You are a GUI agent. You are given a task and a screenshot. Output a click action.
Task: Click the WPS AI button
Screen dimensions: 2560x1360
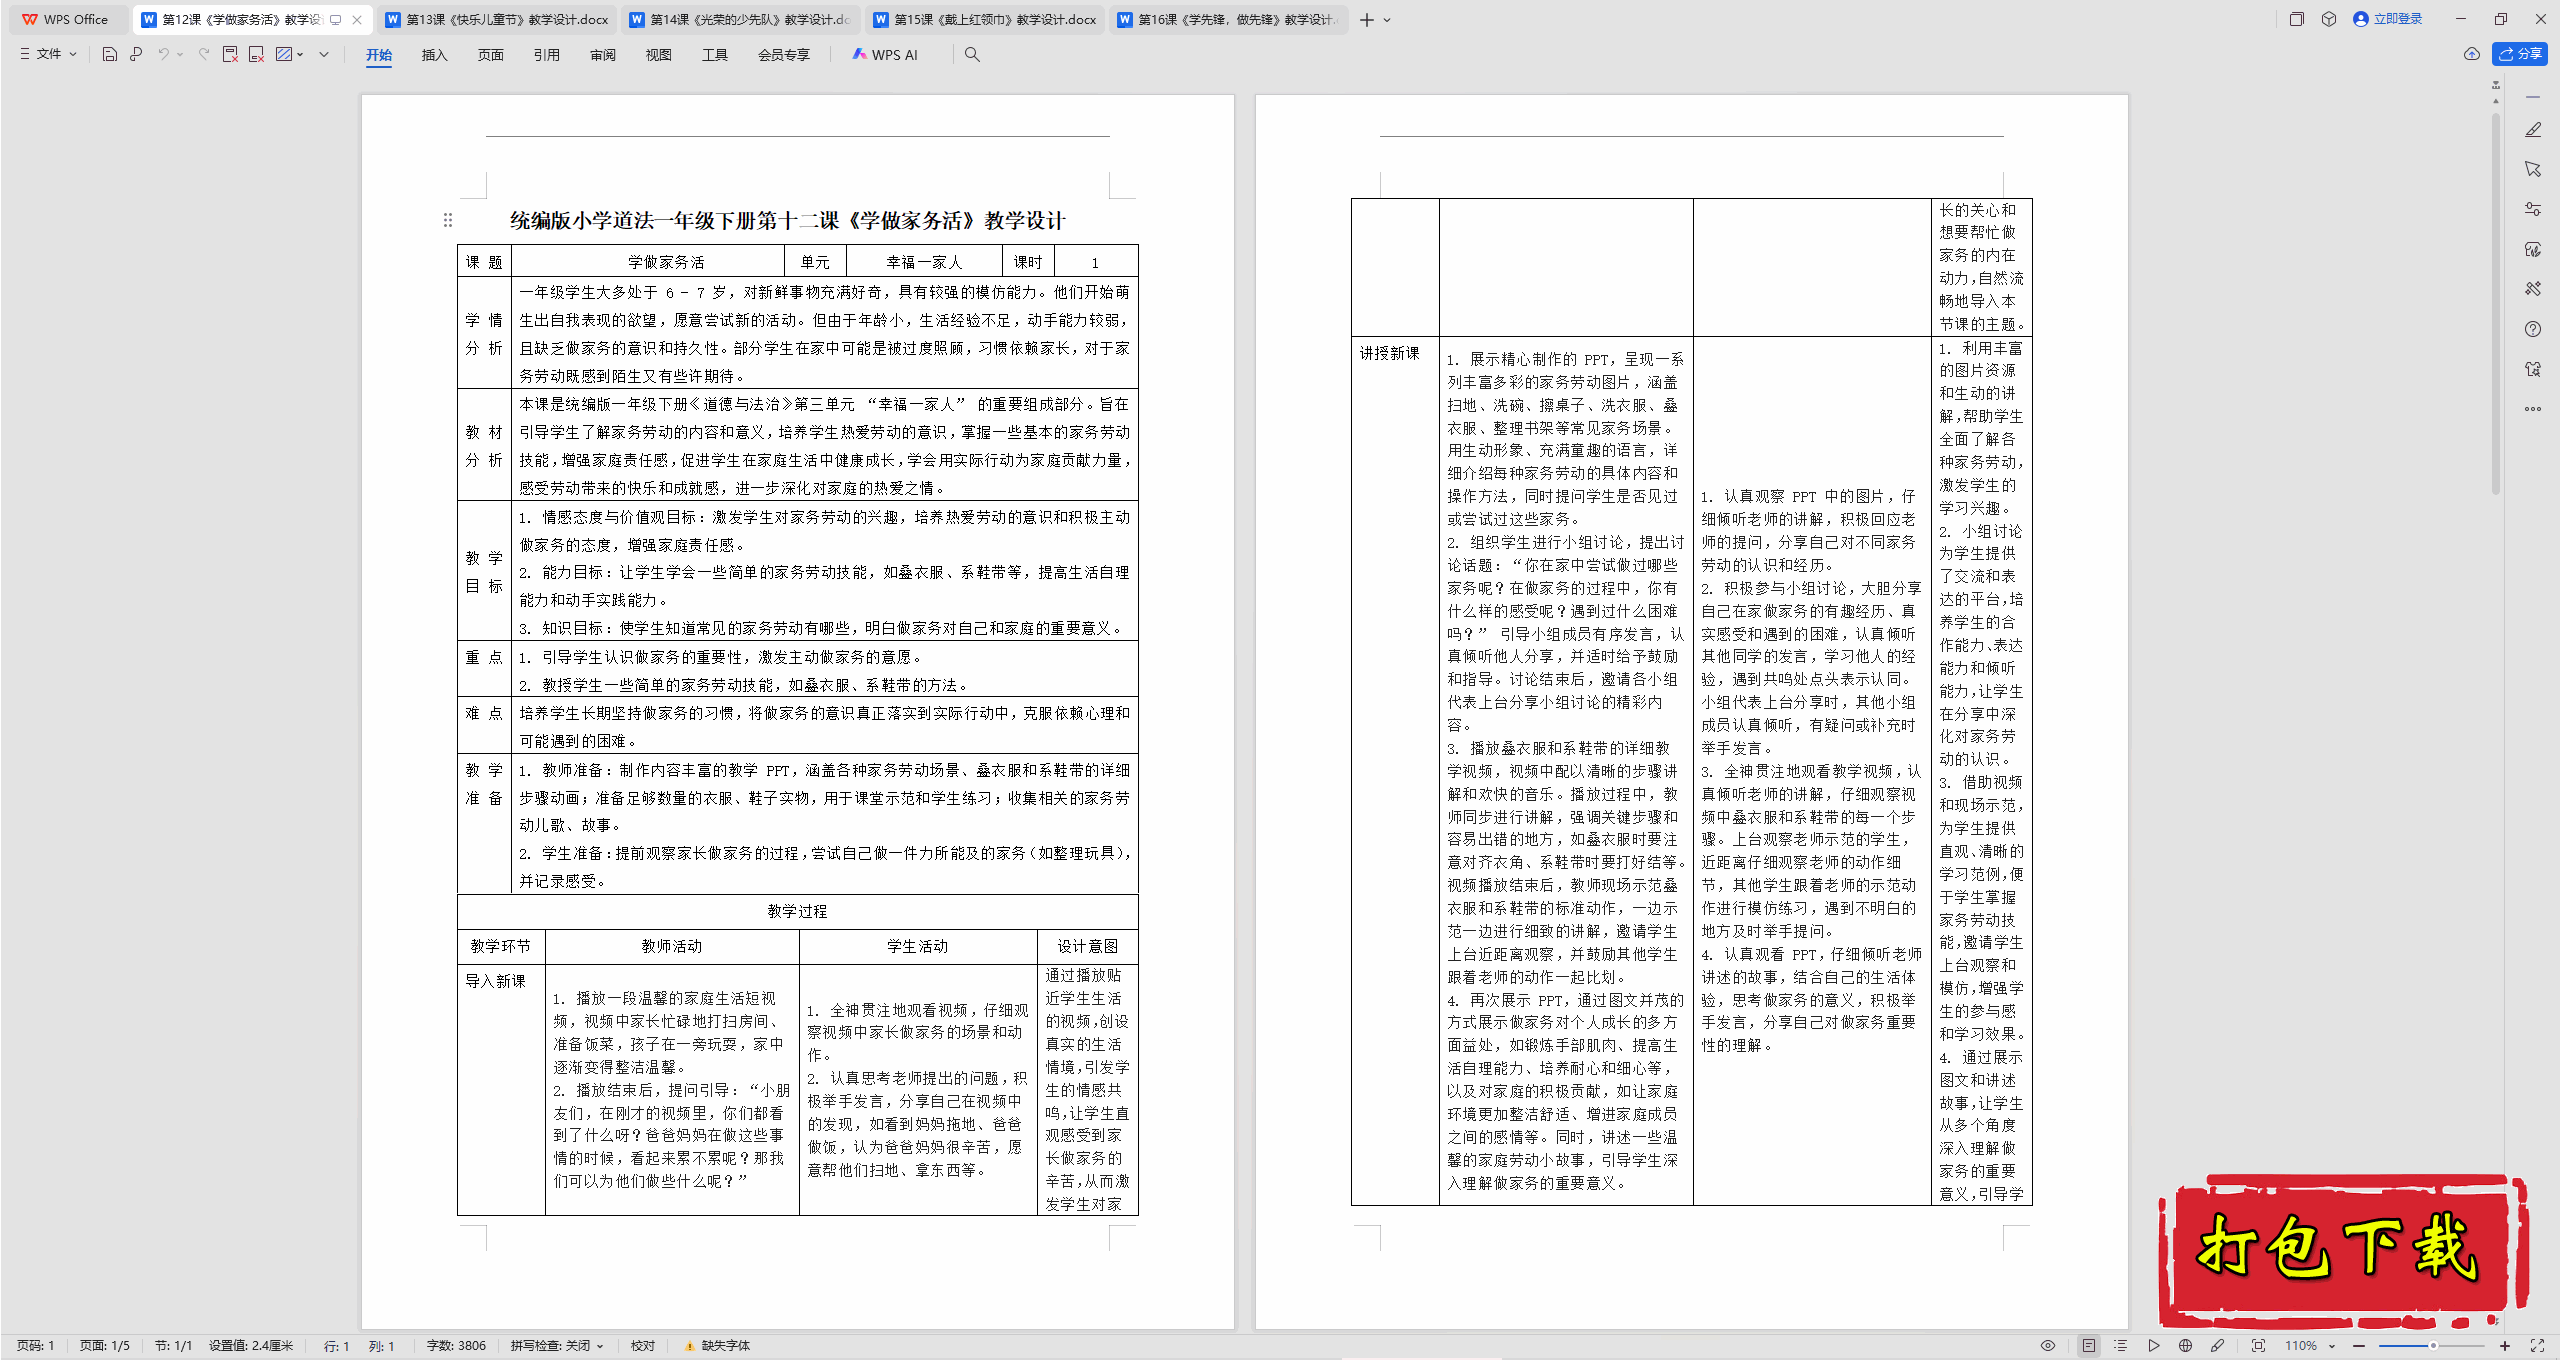tap(885, 54)
